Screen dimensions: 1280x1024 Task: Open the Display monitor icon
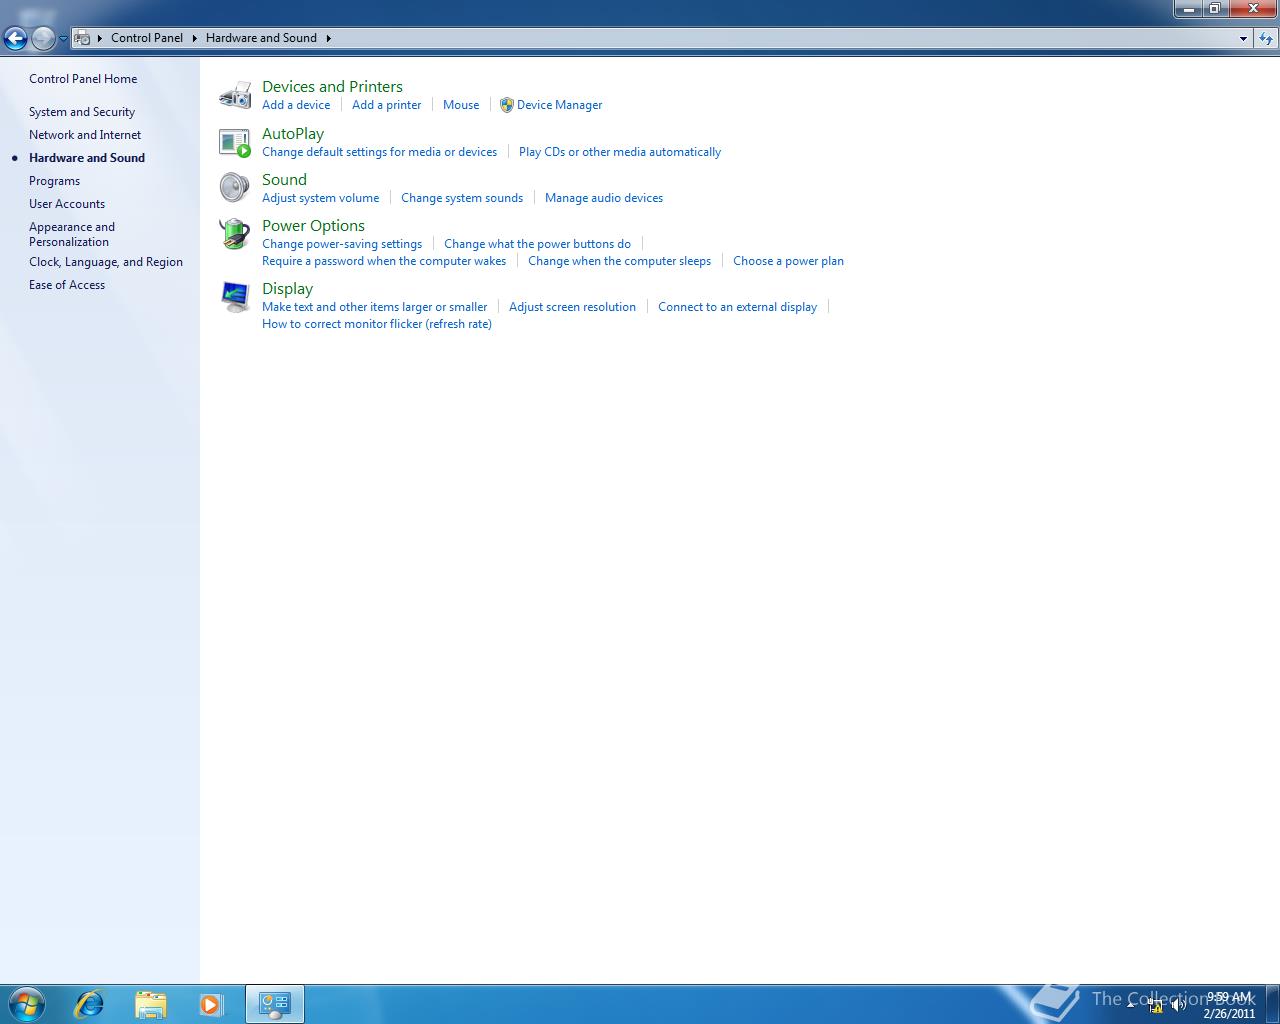235,297
